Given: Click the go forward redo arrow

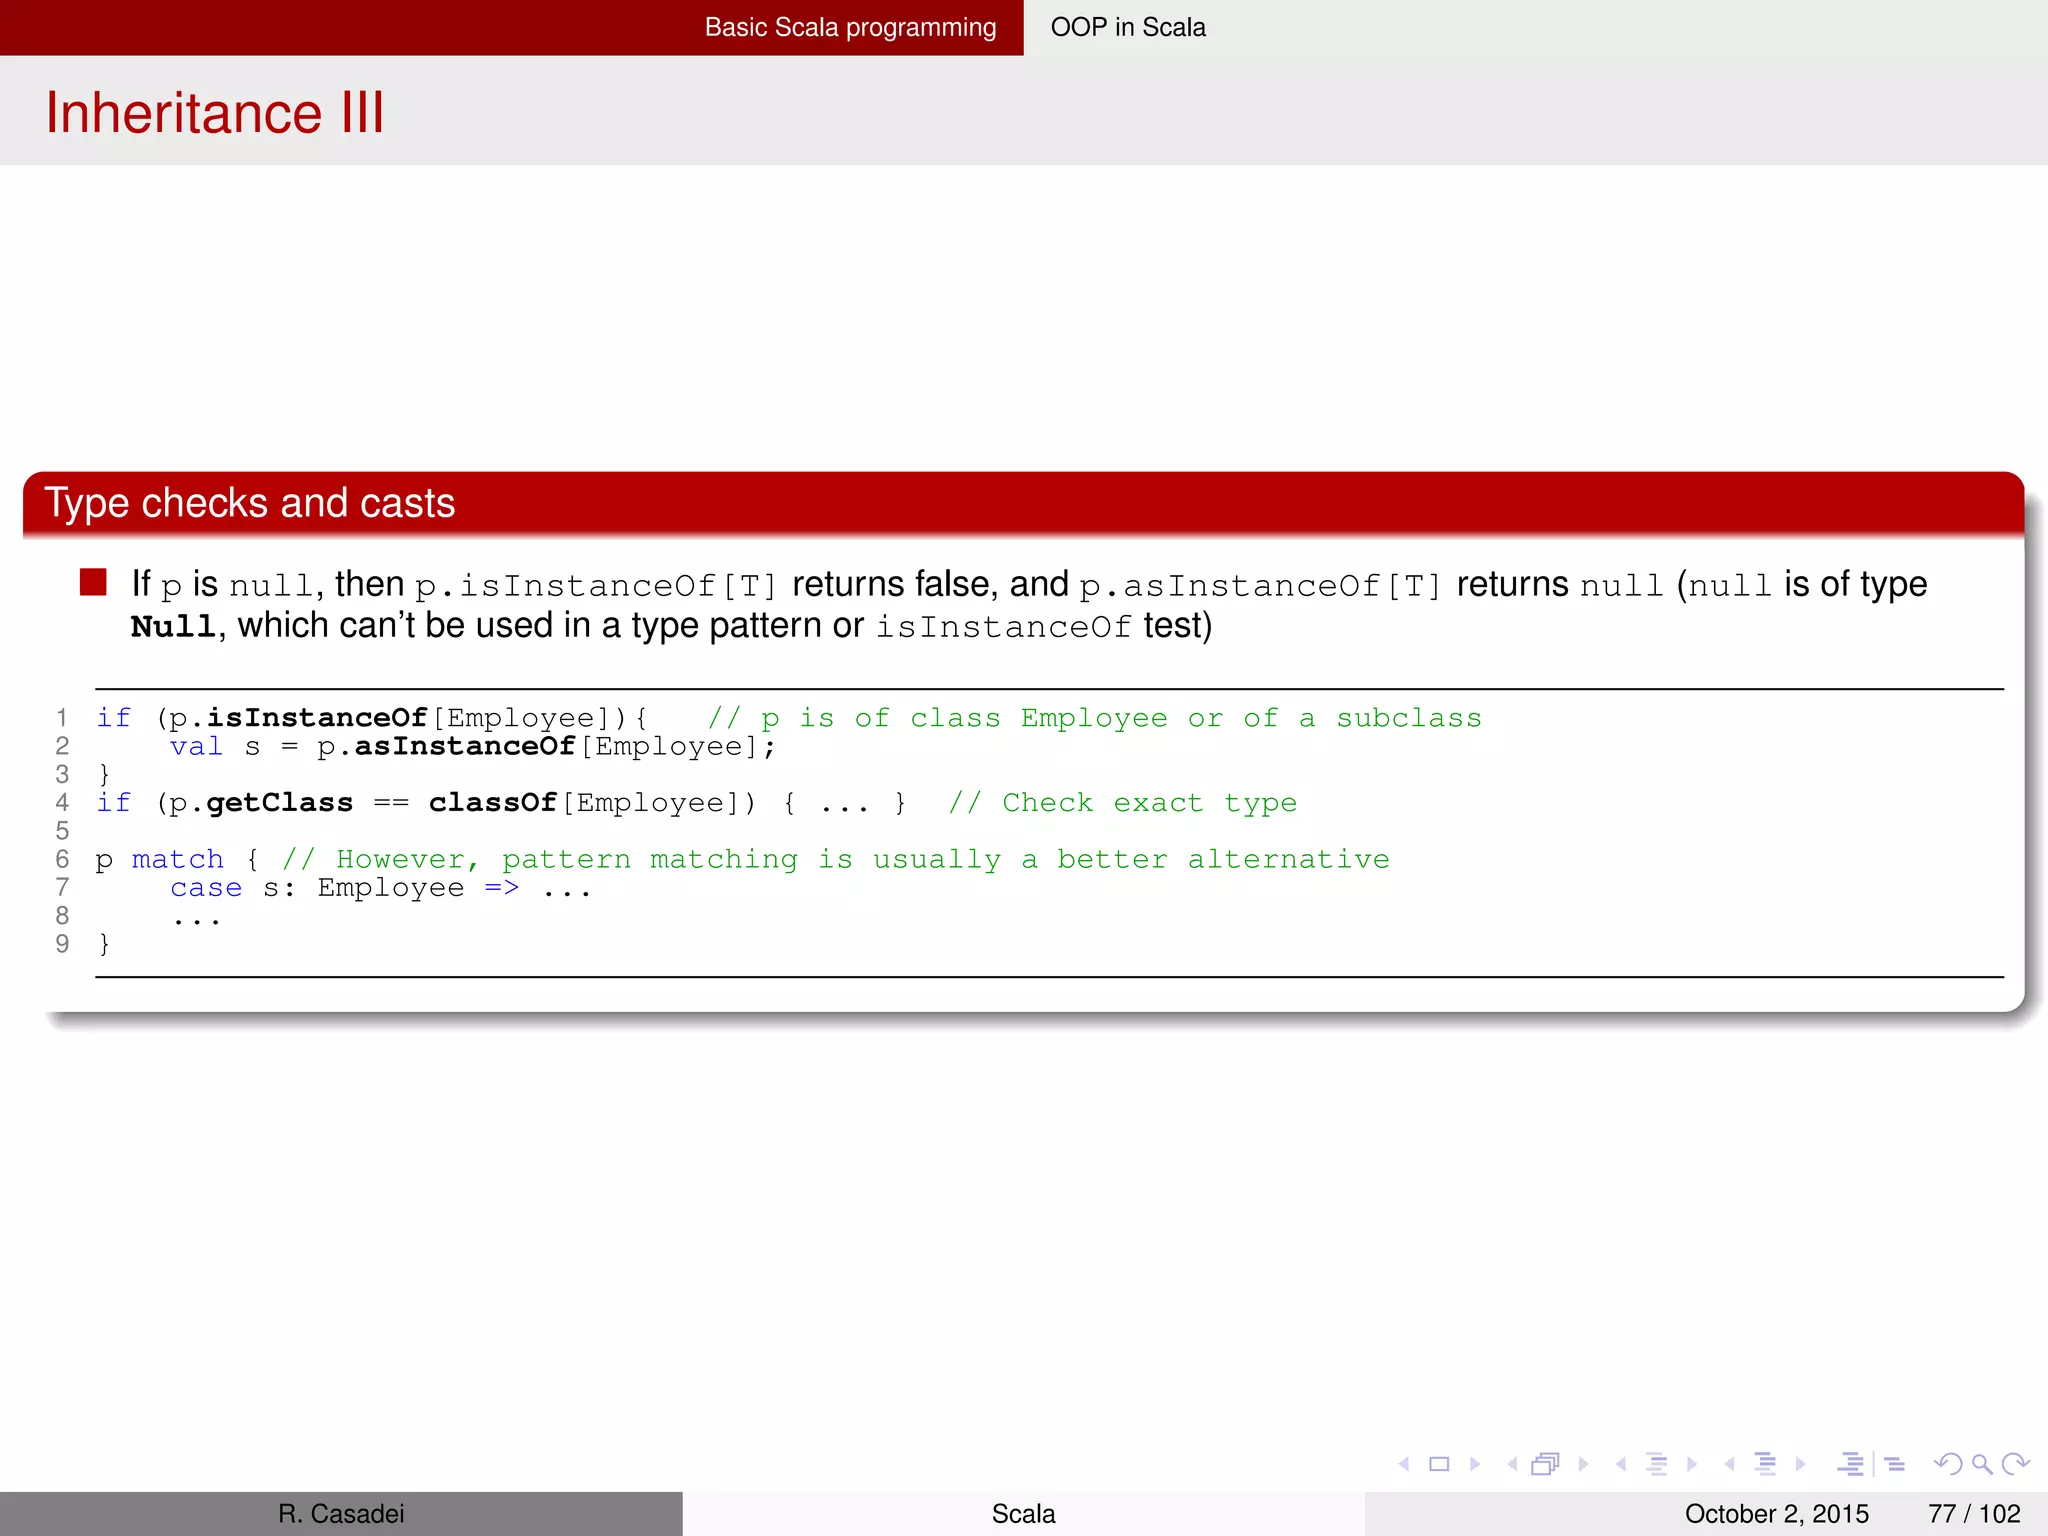Looking at the screenshot, I should pos(2016,1464).
